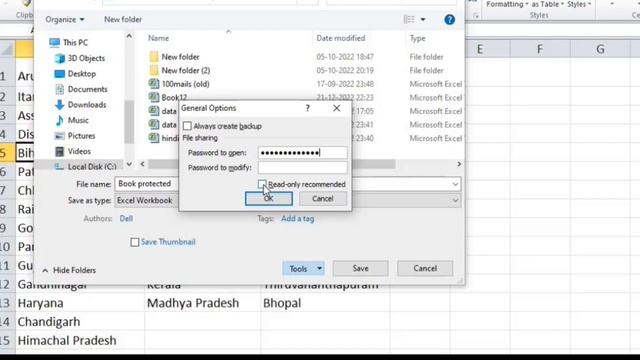This screenshot has width=640, height=360.
Task: Click the Password to modify field
Action: pyautogui.click(x=303, y=167)
